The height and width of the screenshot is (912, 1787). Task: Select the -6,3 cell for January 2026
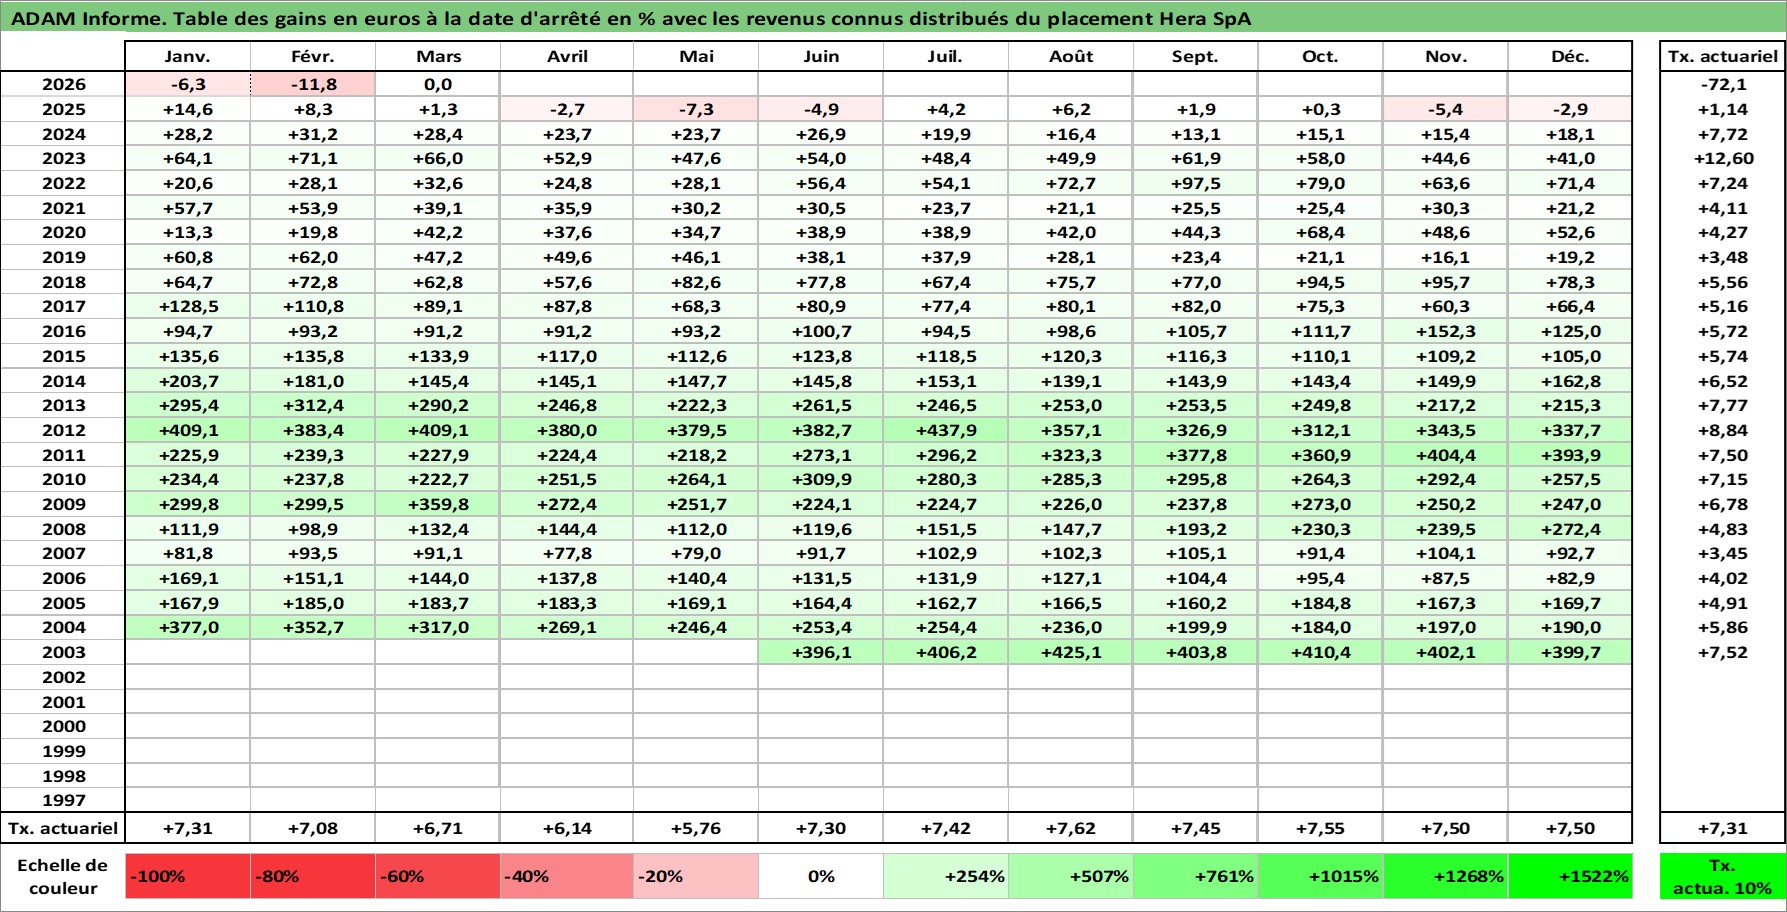[x=188, y=84]
